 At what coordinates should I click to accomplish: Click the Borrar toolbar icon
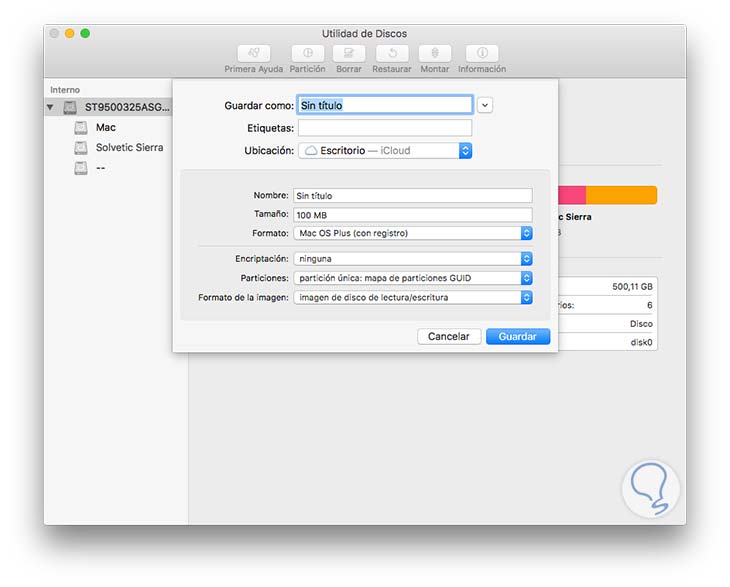pos(349,53)
